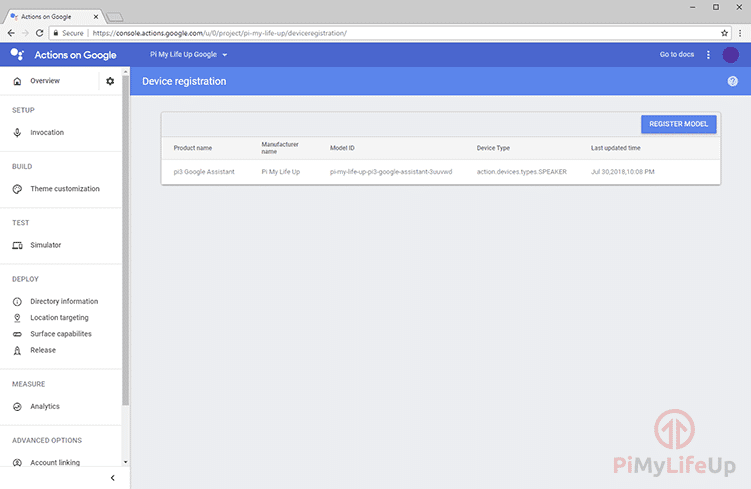Click the Simulator devices icon

coord(17,245)
